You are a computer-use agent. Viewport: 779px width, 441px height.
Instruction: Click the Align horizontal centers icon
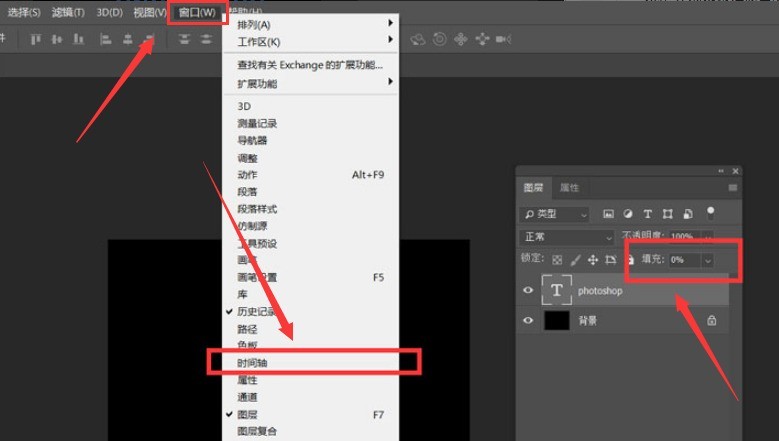pyautogui.click(x=128, y=39)
